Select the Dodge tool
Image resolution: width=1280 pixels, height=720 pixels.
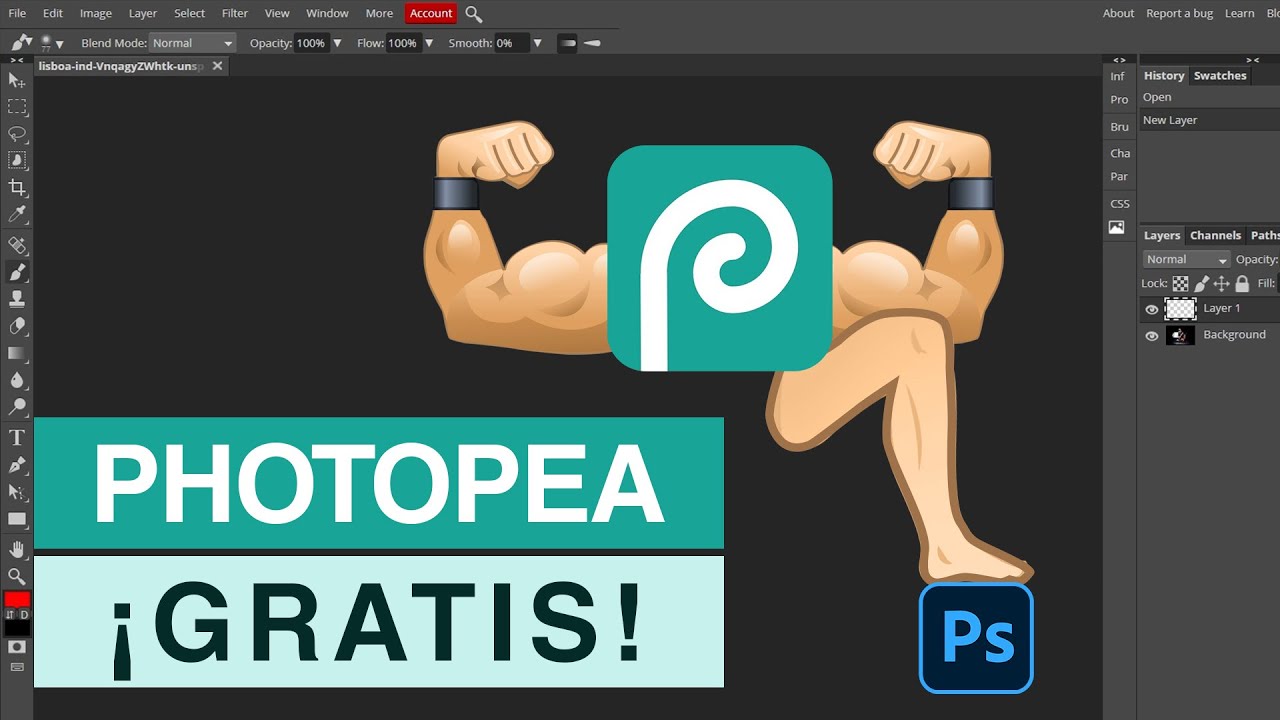[17, 407]
